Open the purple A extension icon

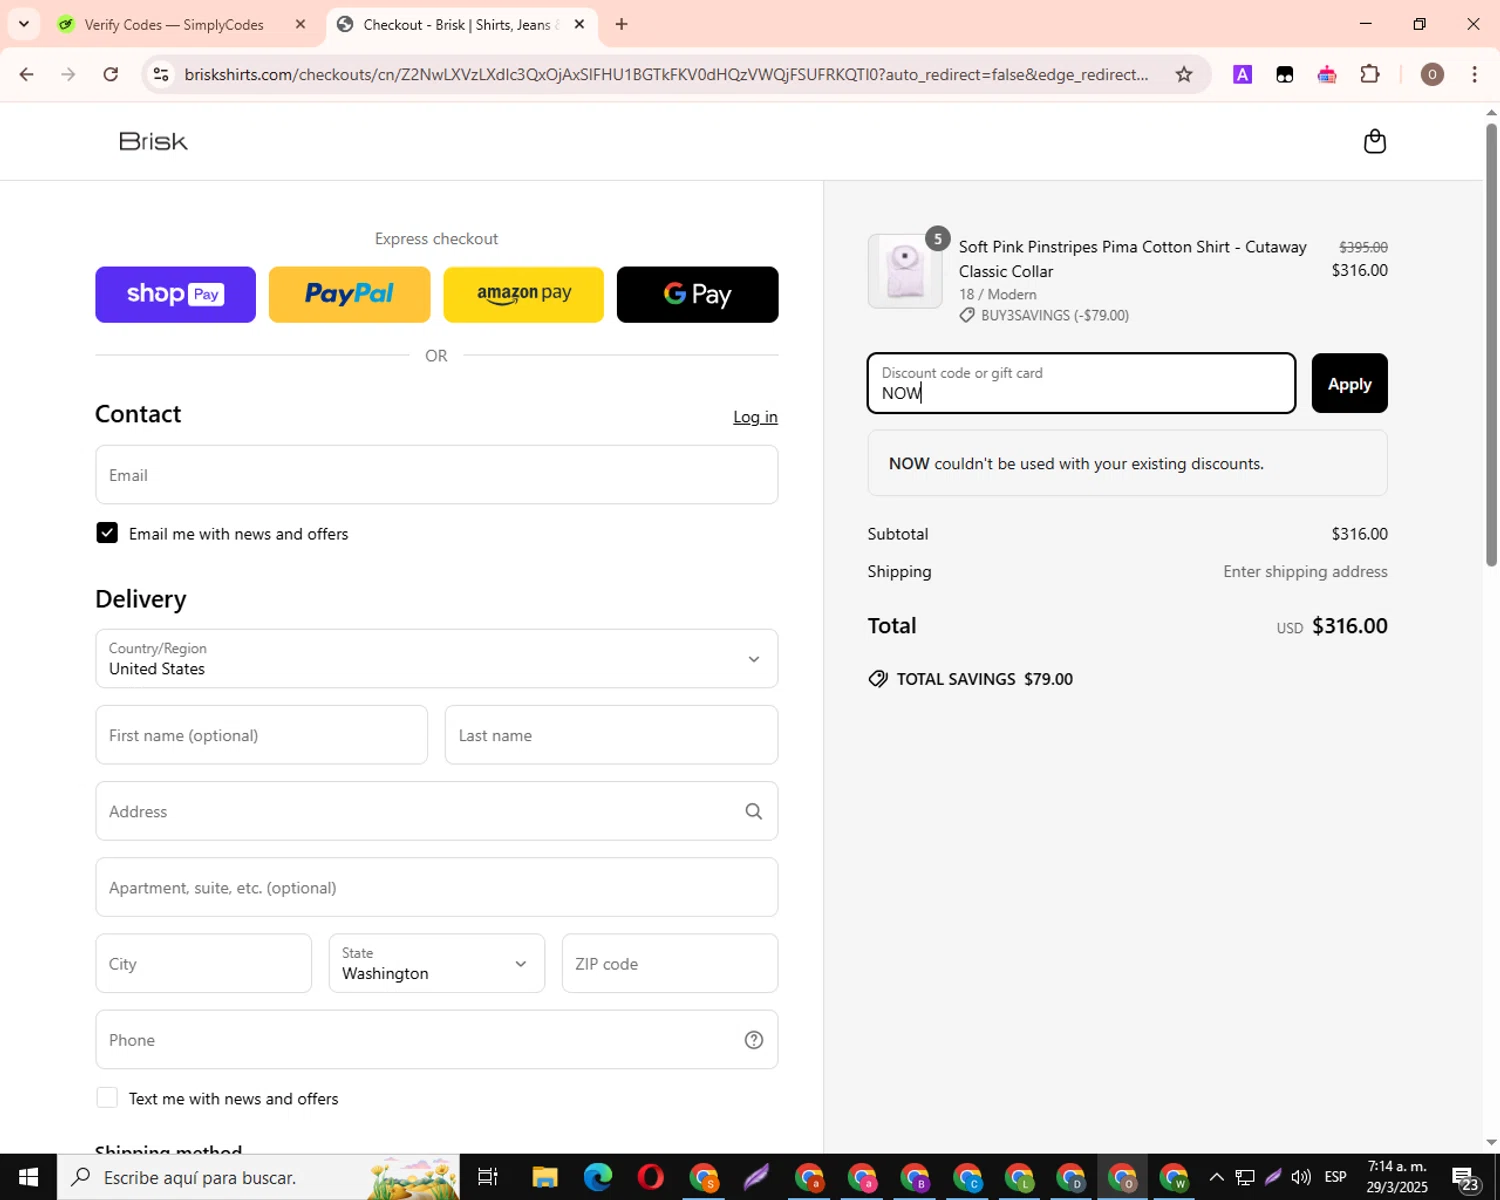coord(1242,74)
